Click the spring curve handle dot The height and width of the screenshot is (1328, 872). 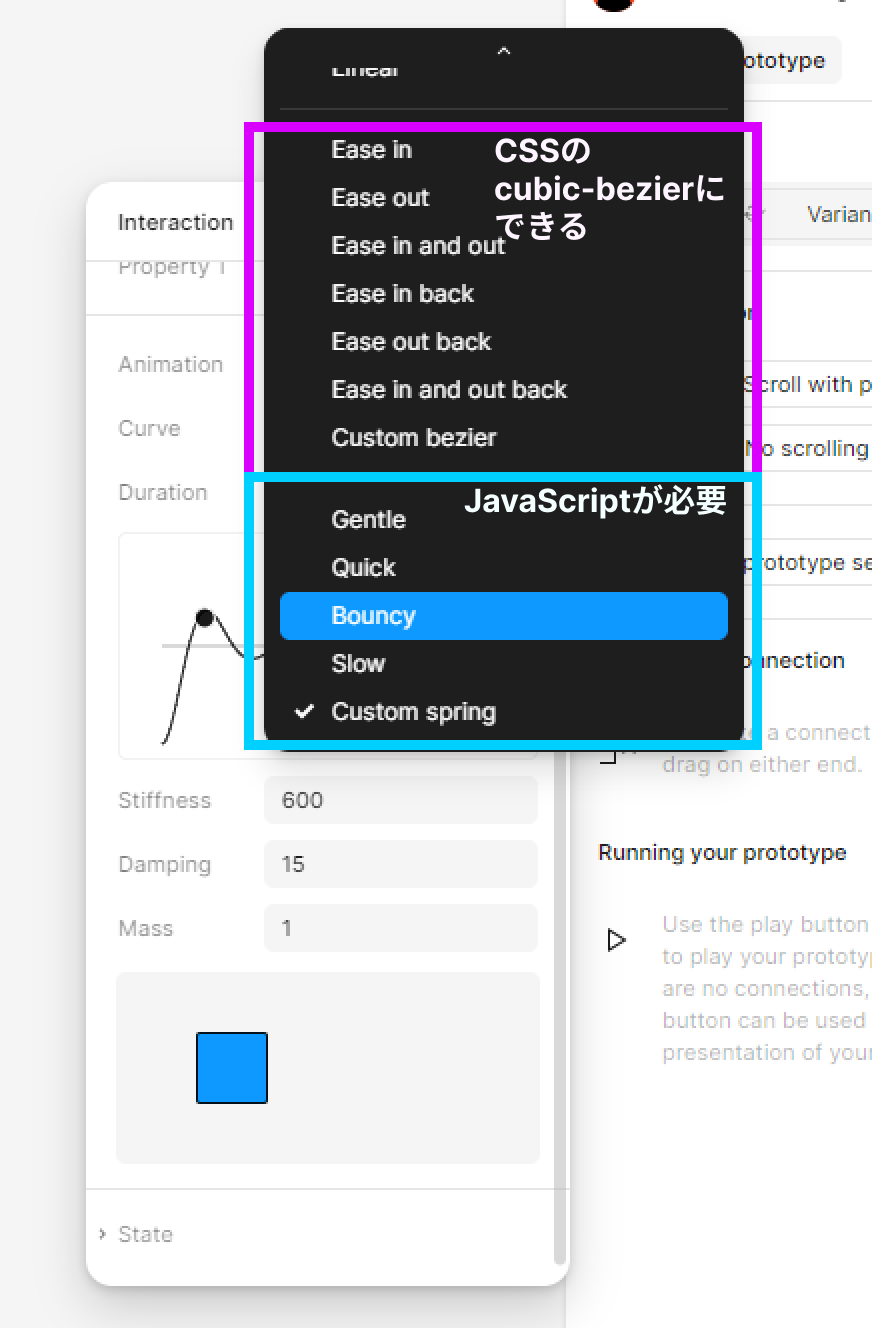point(205,618)
